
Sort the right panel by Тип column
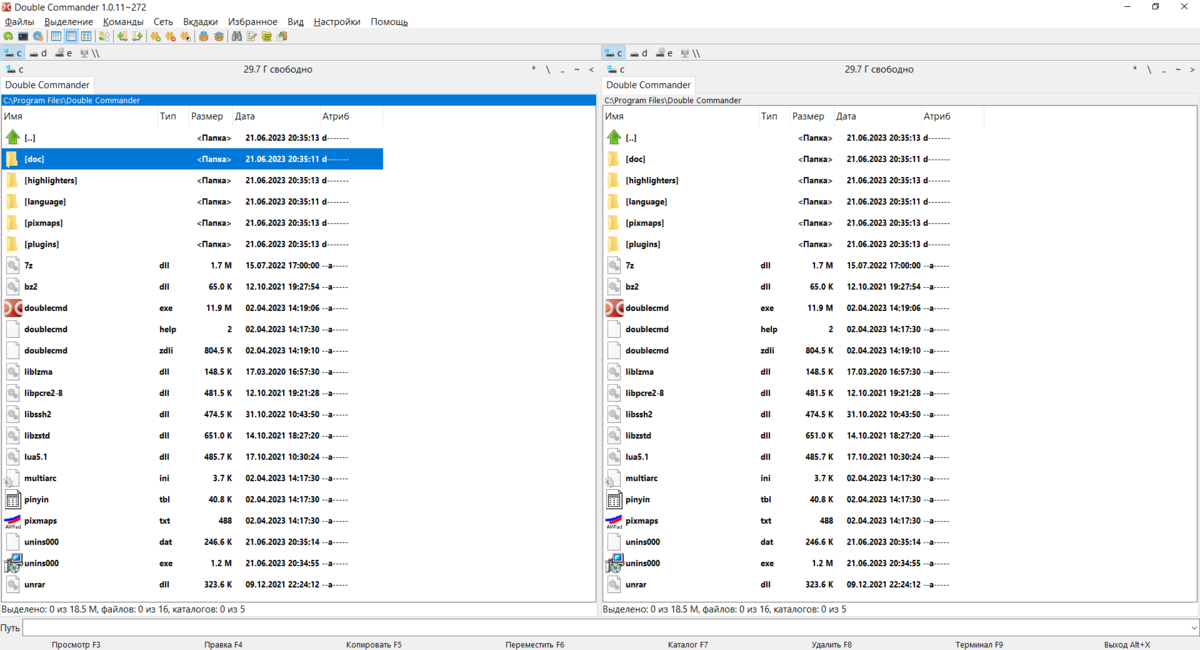(x=773, y=116)
